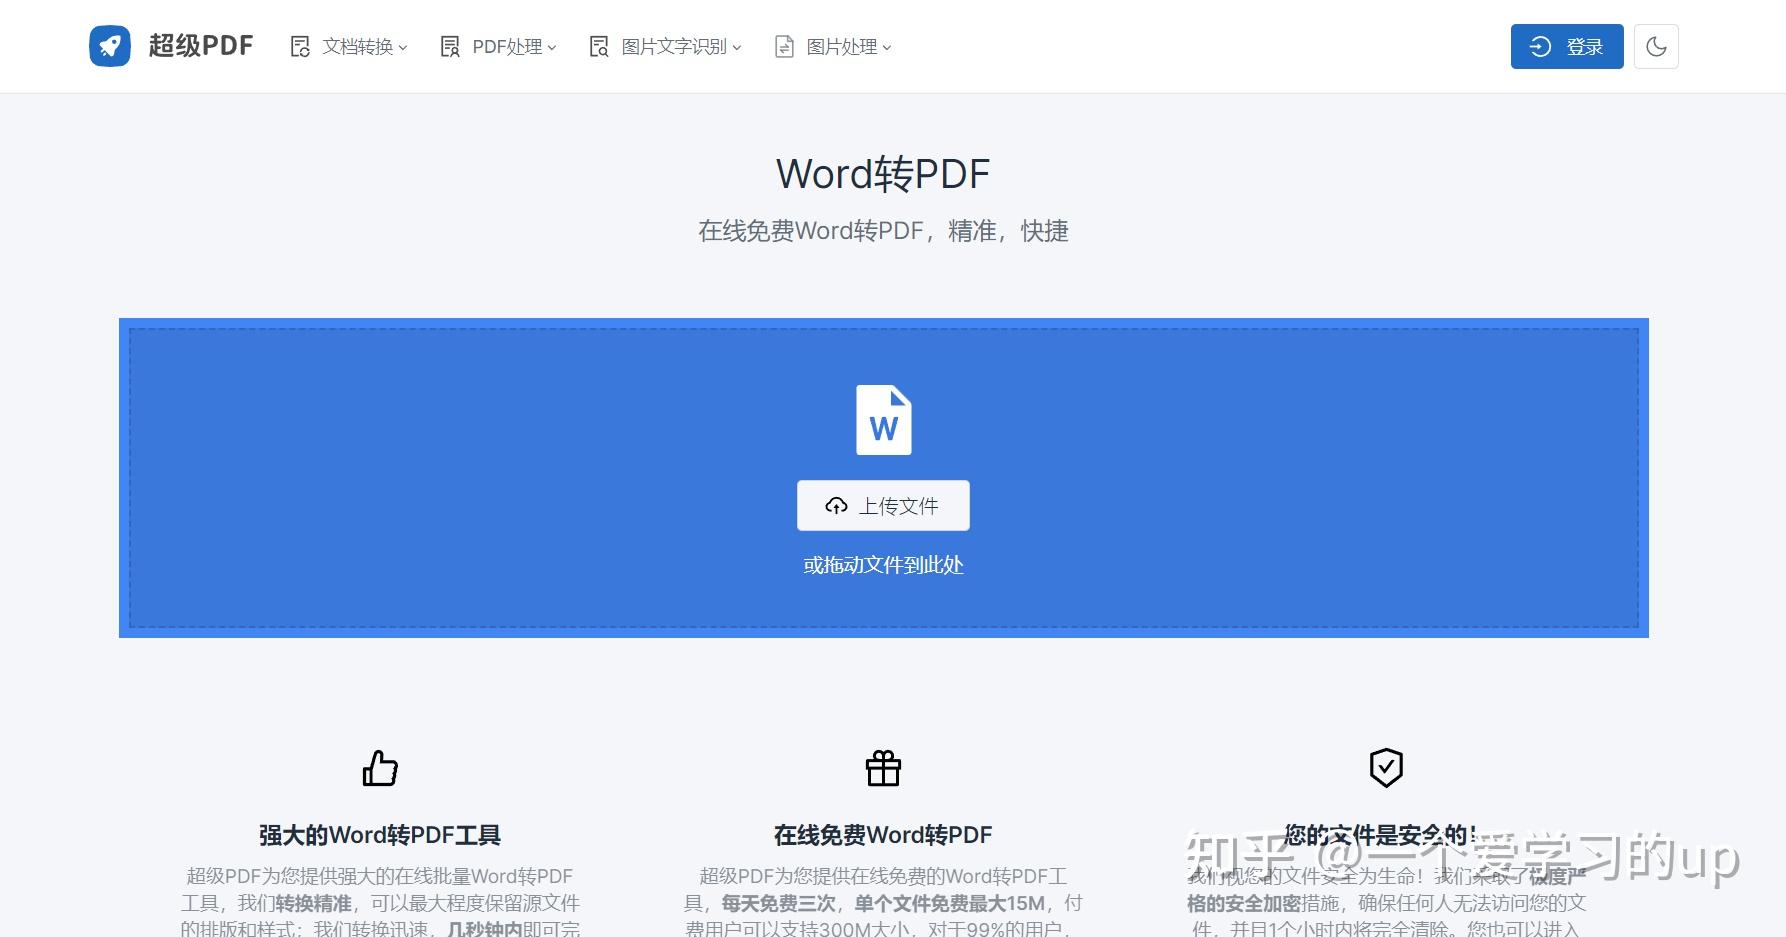Click the thumbs-up icon above 强大的Word转PDF工具
Screen dimensions: 1786x937
tap(380, 768)
